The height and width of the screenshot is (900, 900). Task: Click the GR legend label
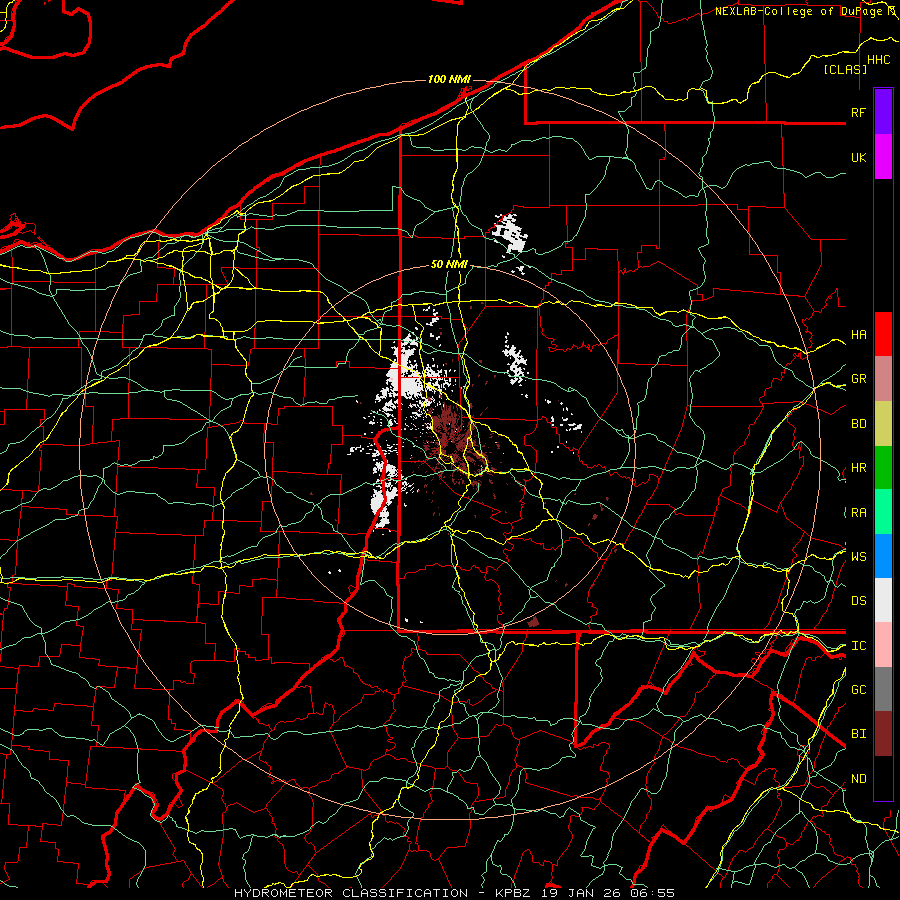(x=859, y=379)
